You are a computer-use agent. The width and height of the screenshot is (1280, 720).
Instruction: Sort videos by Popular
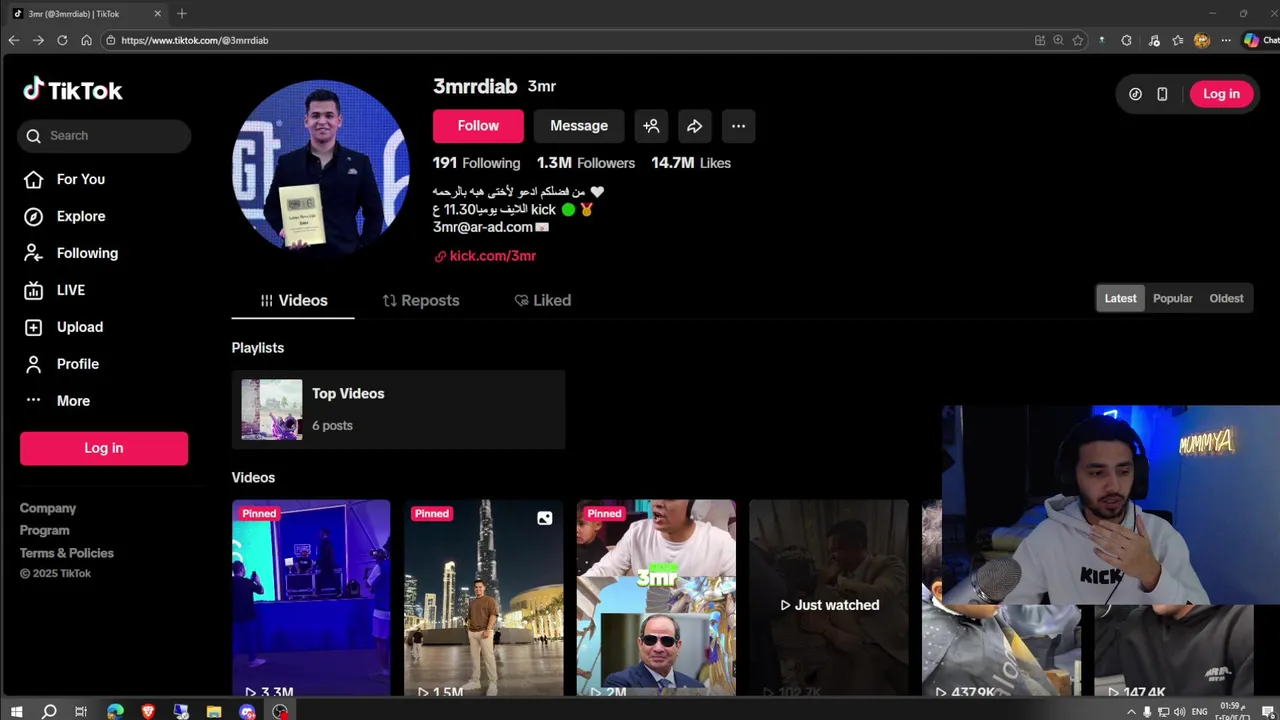click(1172, 298)
